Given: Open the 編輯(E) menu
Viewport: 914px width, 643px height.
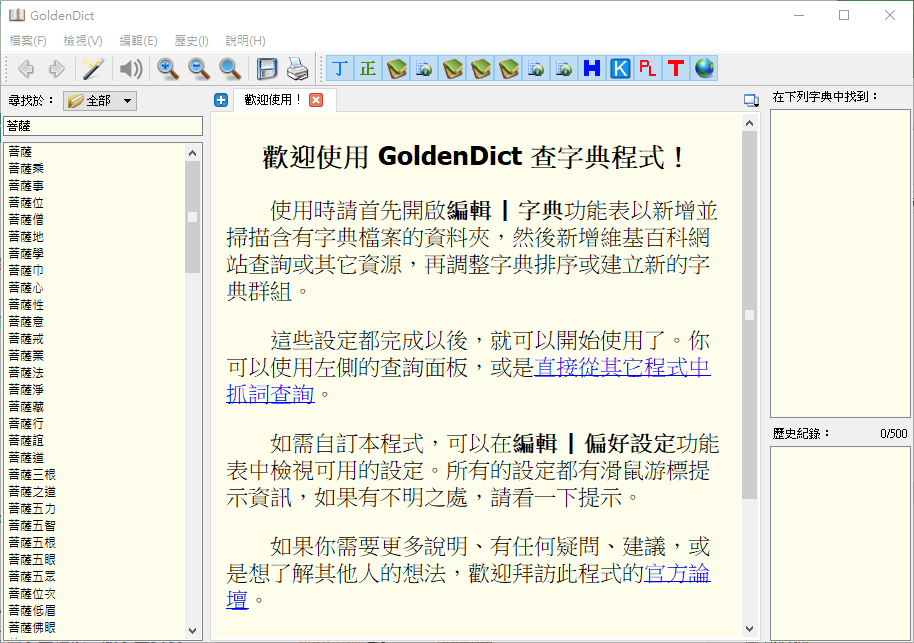Looking at the screenshot, I should point(138,41).
